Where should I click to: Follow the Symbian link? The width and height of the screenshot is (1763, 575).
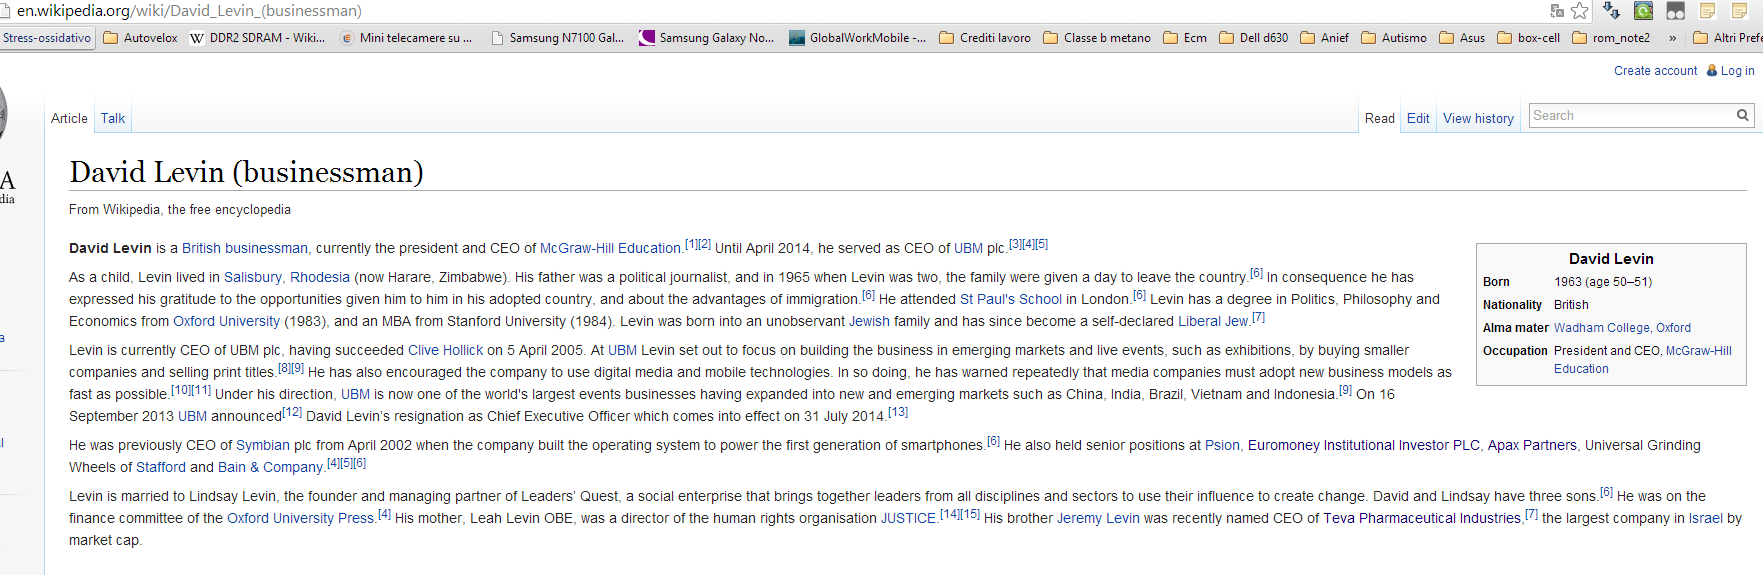tap(263, 445)
